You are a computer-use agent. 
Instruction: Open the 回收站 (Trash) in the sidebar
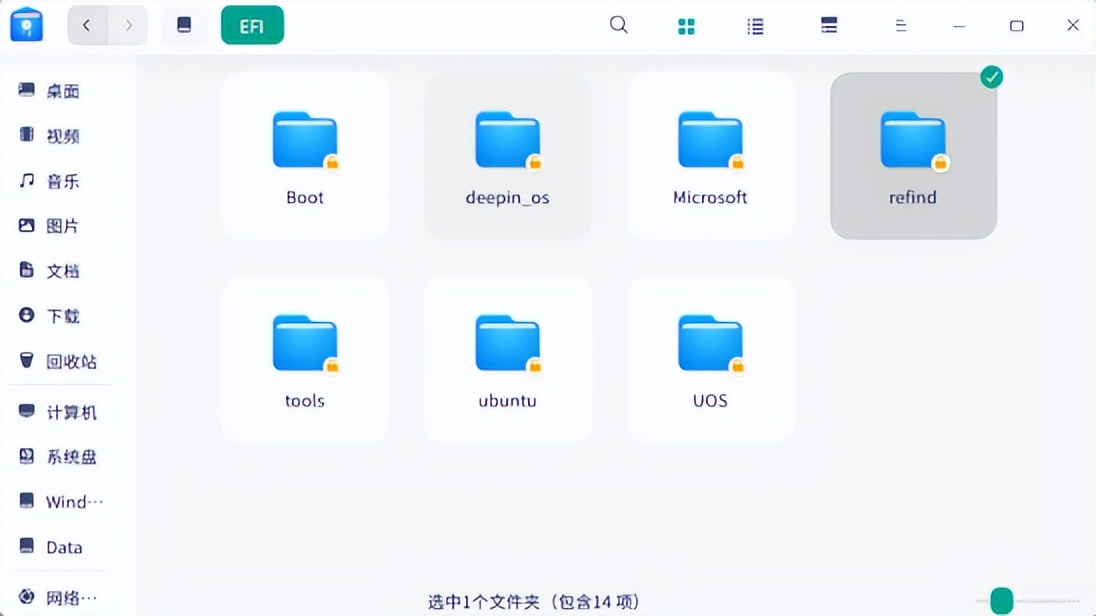(62, 361)
